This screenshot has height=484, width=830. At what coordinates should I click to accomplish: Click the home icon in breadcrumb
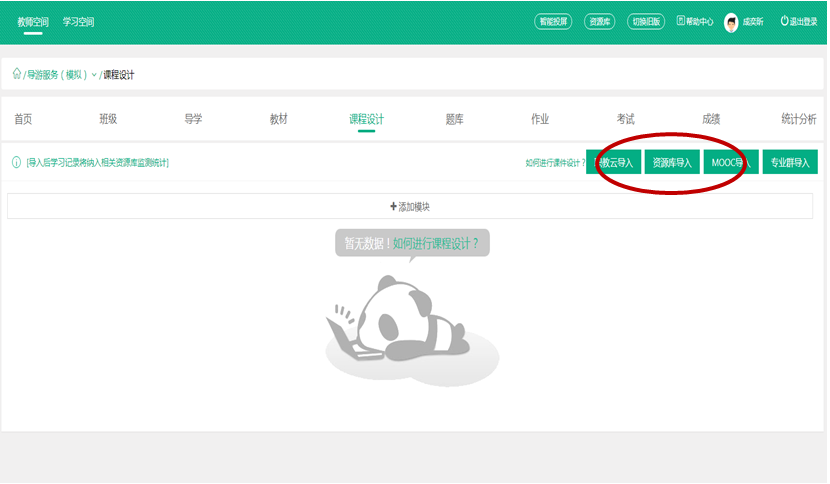tap(16, 74)
